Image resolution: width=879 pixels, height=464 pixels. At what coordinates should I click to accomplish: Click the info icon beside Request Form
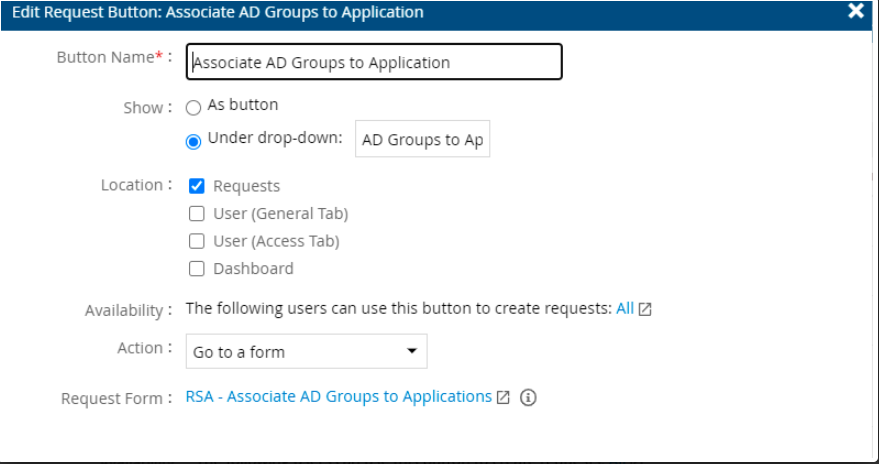pos(528,398)
